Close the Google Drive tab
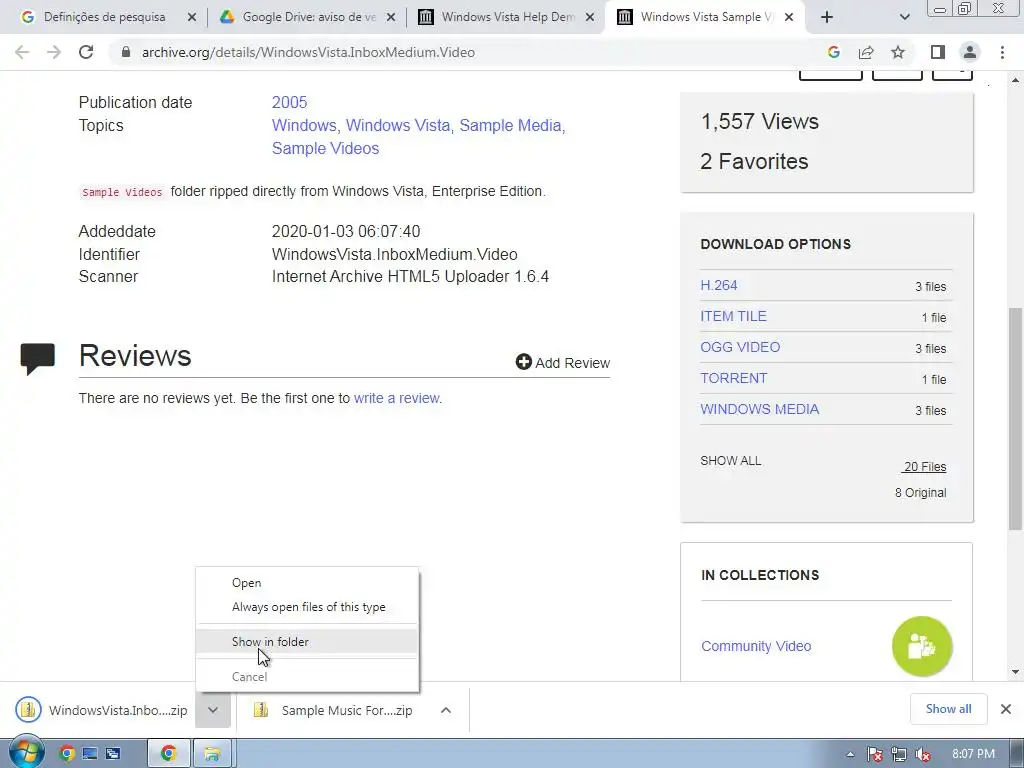This screenshot has height=768, width=1024. pyautogui.click(x=391, y=18)
